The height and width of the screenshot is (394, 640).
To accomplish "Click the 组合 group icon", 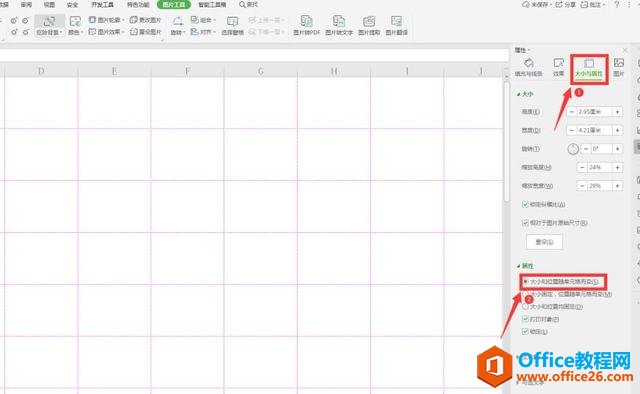I will (195, 20).
